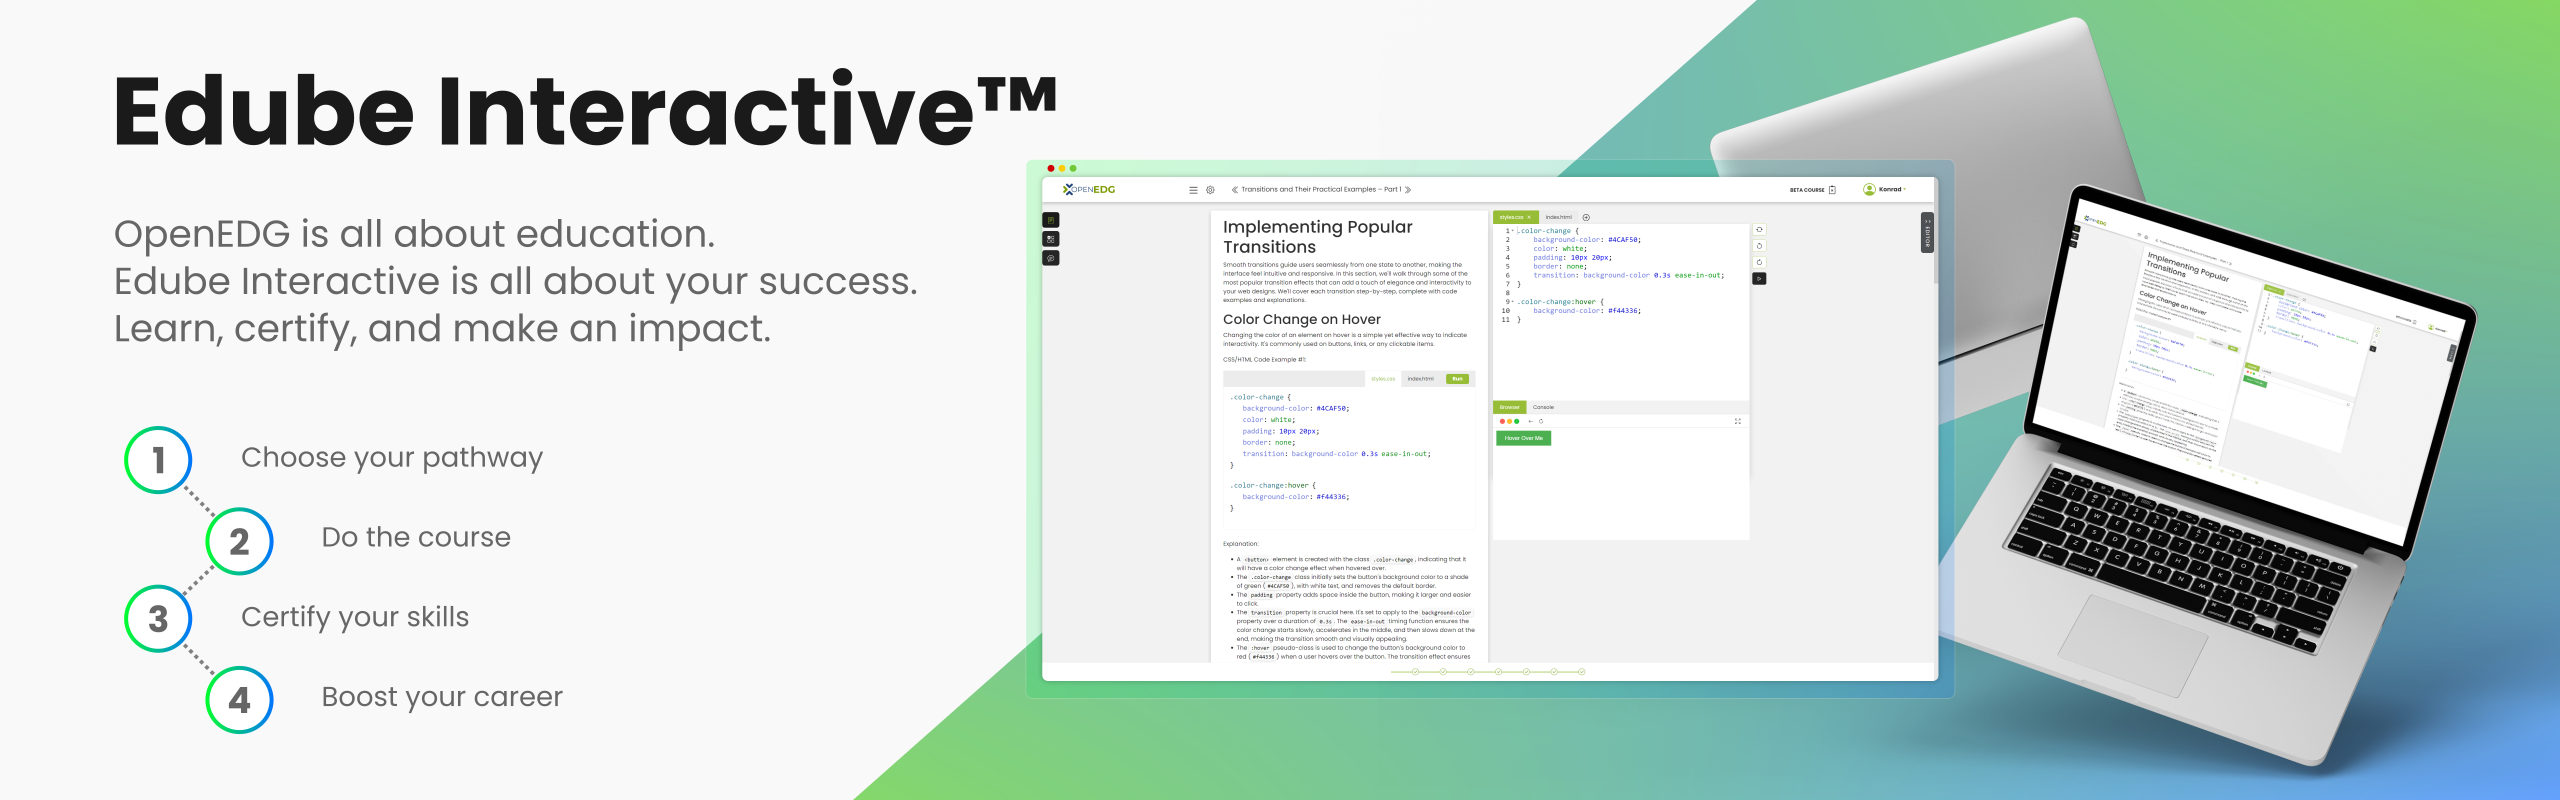This screenshot has height=800, width=2560.
Task: Collapse the EDITOR side panel tab
Action: point(1927,233)
